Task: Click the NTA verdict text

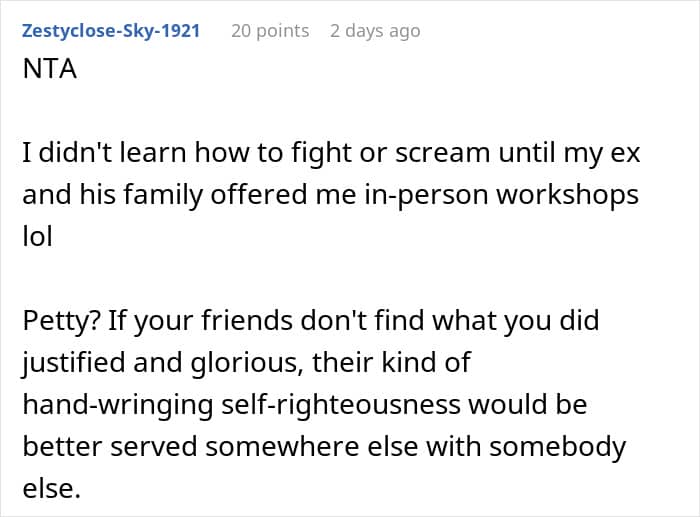Action: point(50,69)
